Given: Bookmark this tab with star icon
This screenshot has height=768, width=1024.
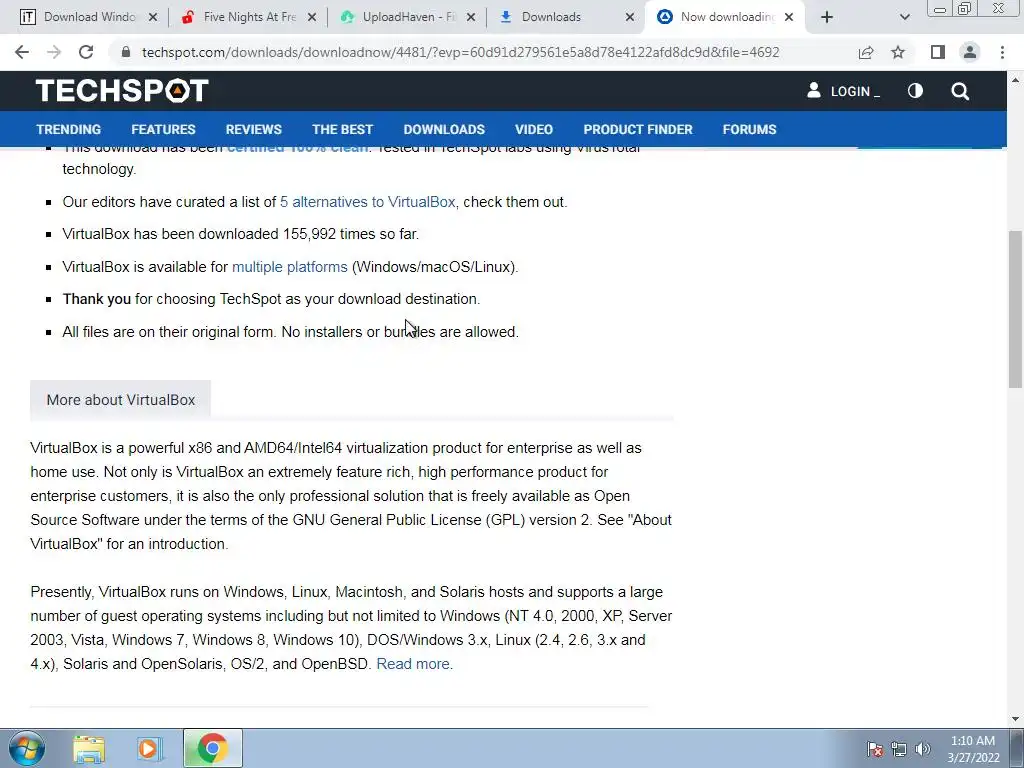Looking at the screenshot, I should (x=898, y=52).
